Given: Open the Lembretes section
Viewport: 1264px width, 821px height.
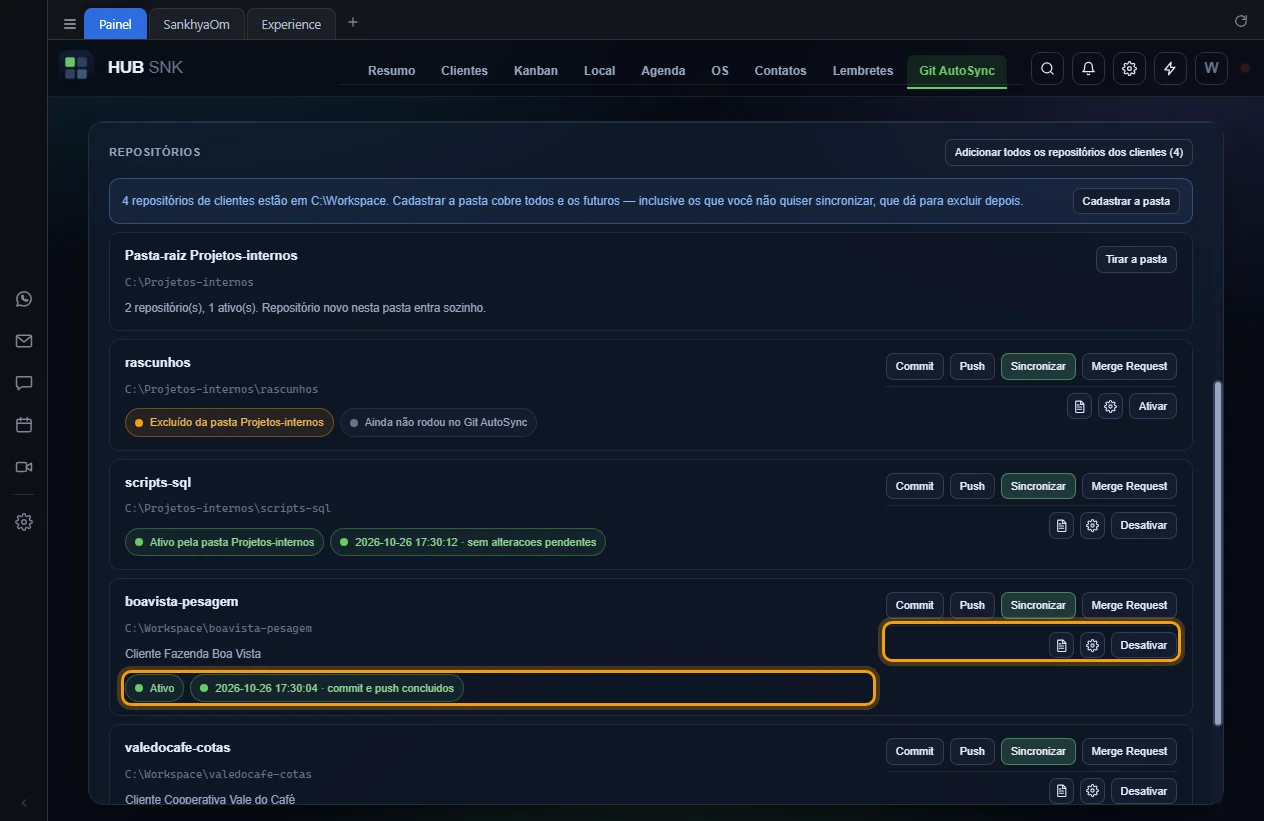Looking at the screenshot, I should click(x=862, y=70).
